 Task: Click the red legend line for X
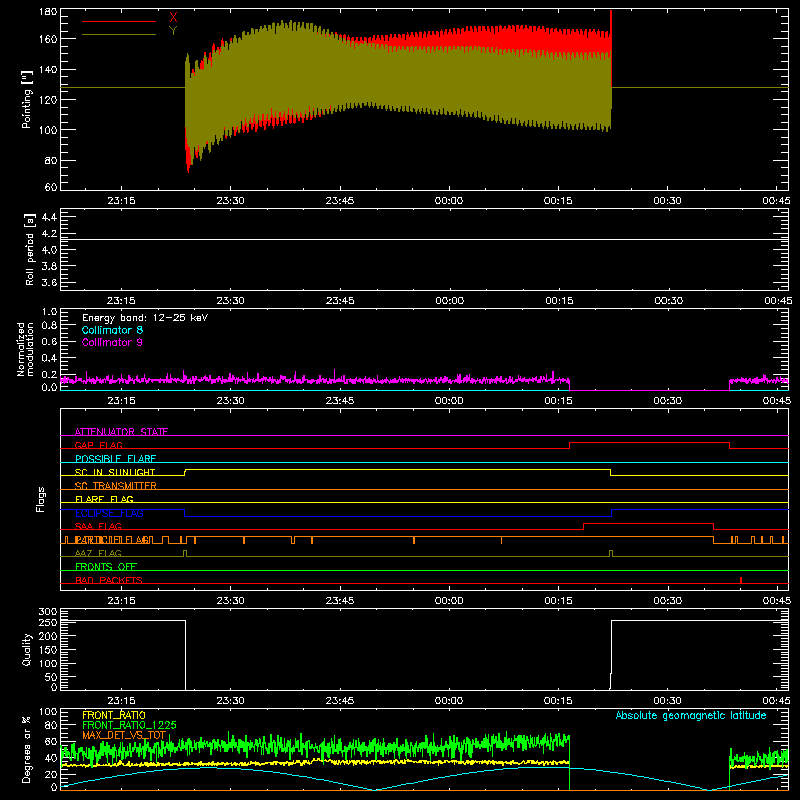(119, 21)
